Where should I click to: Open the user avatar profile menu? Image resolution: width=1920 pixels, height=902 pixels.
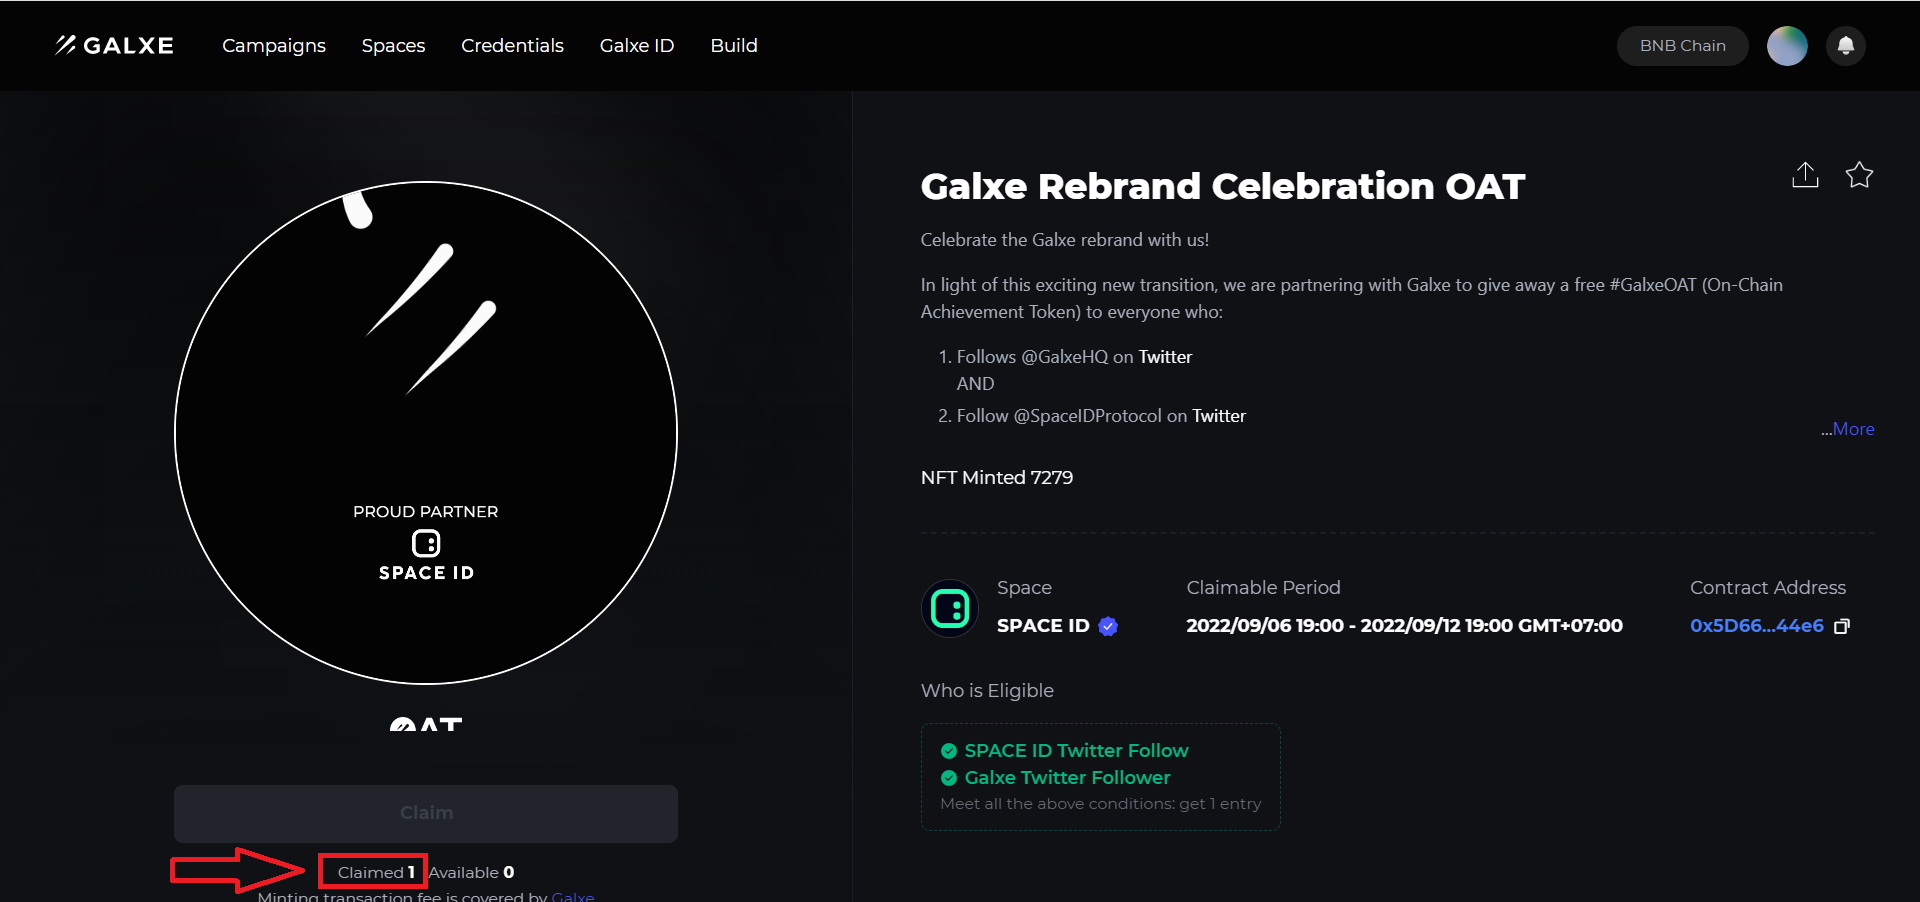[x=1787, y=46]
